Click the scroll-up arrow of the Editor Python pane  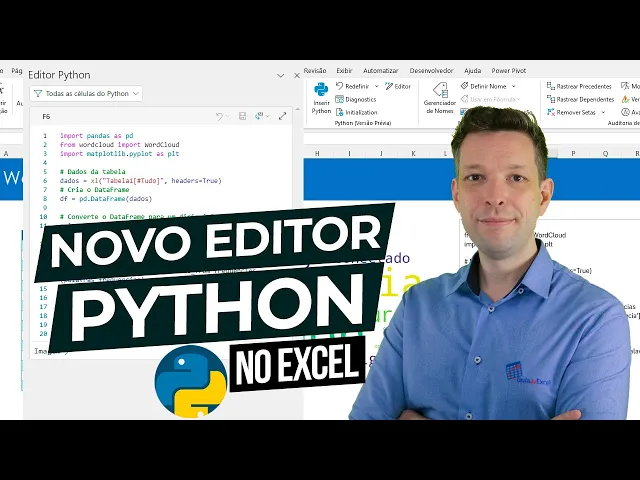(297, 109)
